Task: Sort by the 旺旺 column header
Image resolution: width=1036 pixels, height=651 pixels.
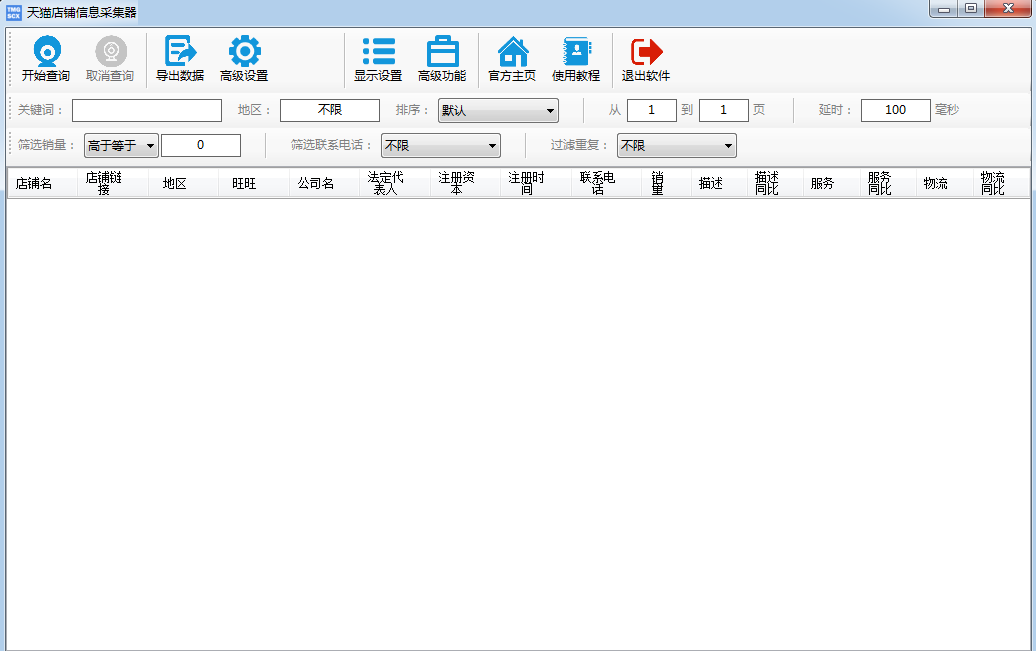Action: click(x=254, y=183)
